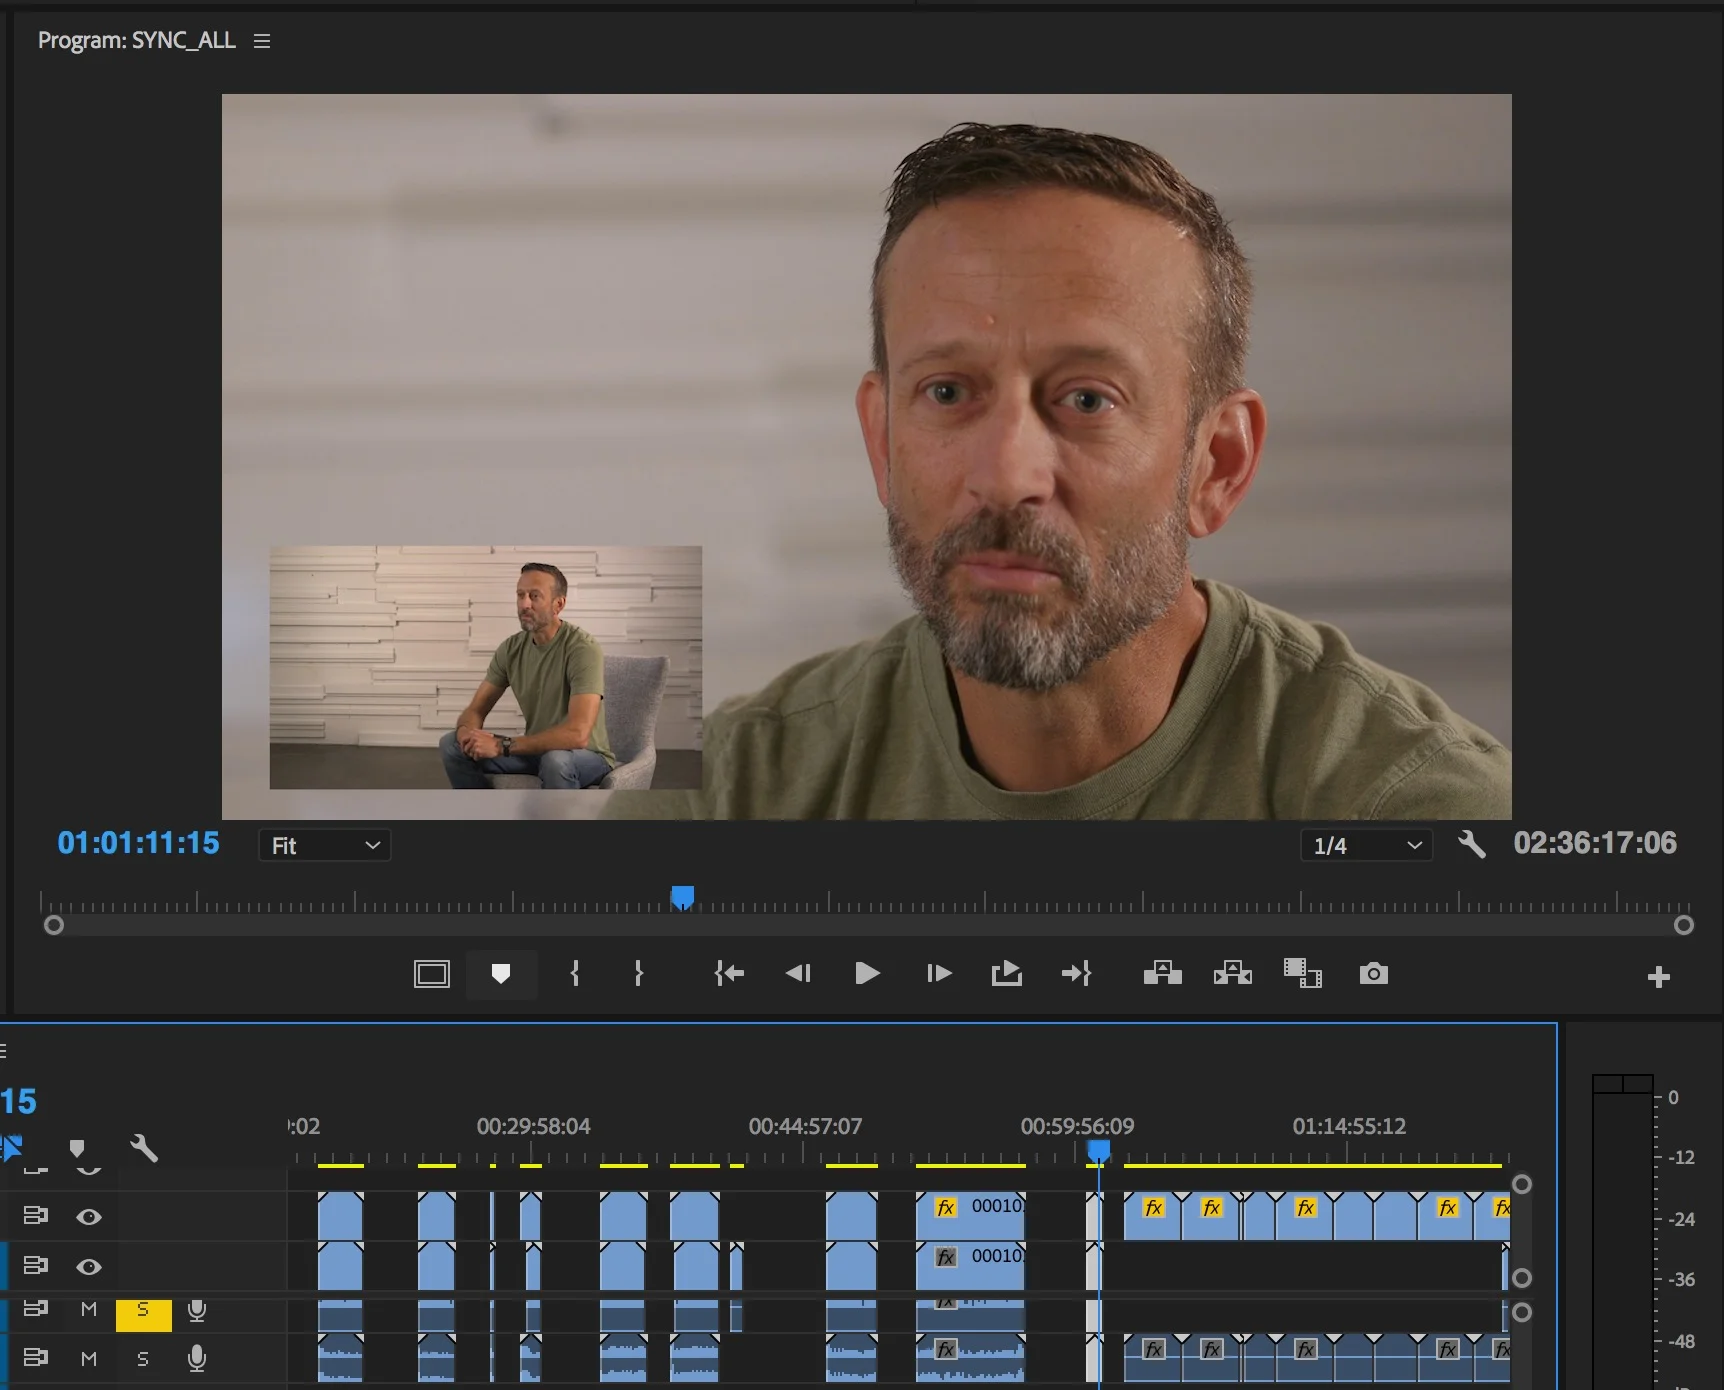
Task: Open the timeline panel menu icon
Action: point(4,1051)
